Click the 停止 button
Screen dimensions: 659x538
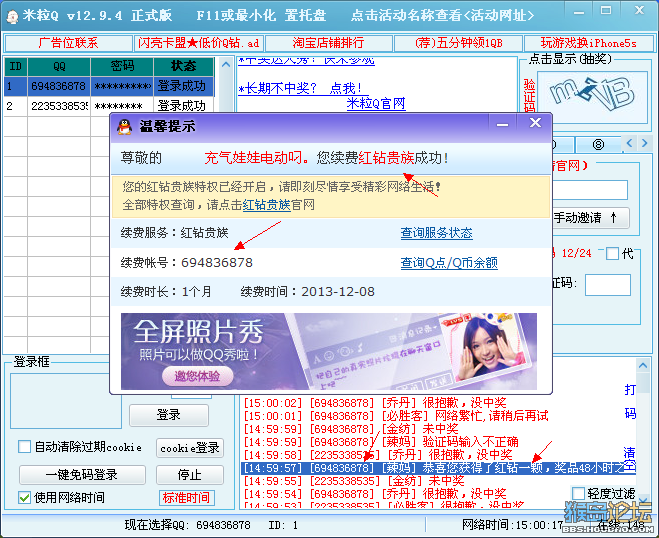(x=190, y=475)
